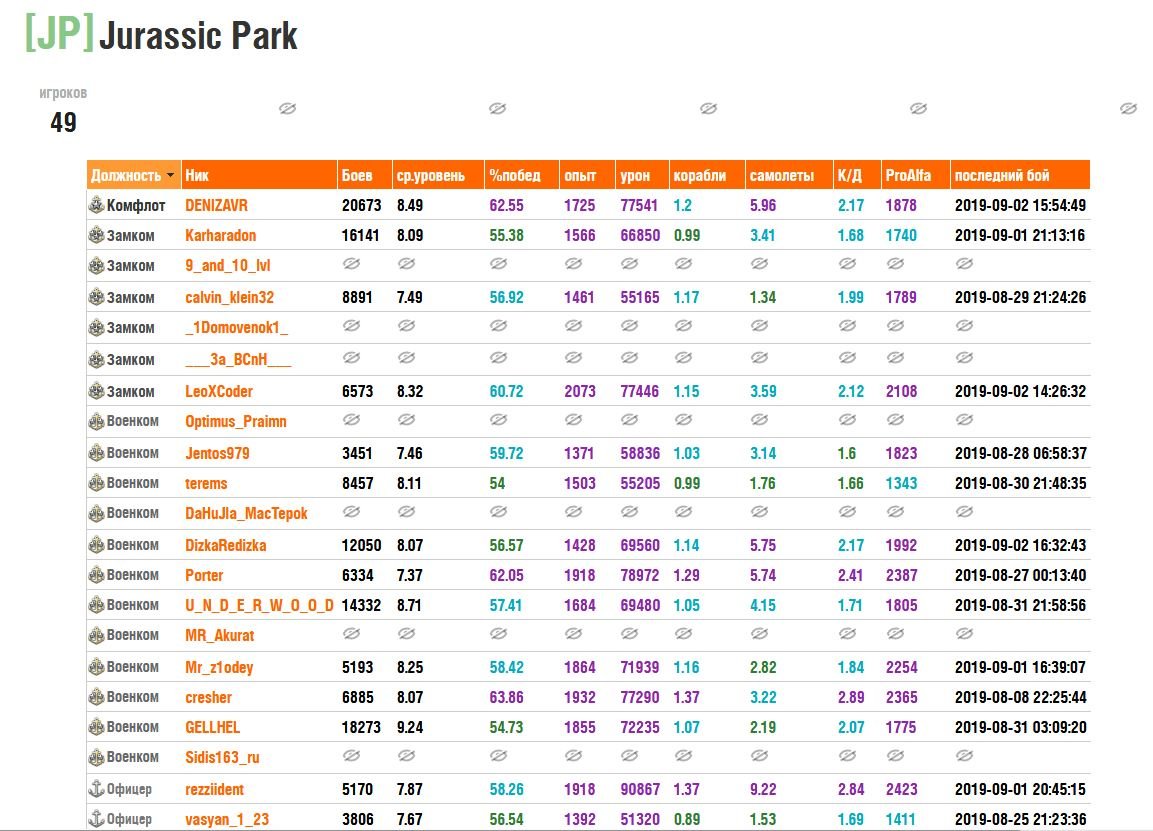Toggle the third hidden-stat eye in summary row
This screenshot has height=831, width=1153.
pyautogui.click(x=708, y=109)
